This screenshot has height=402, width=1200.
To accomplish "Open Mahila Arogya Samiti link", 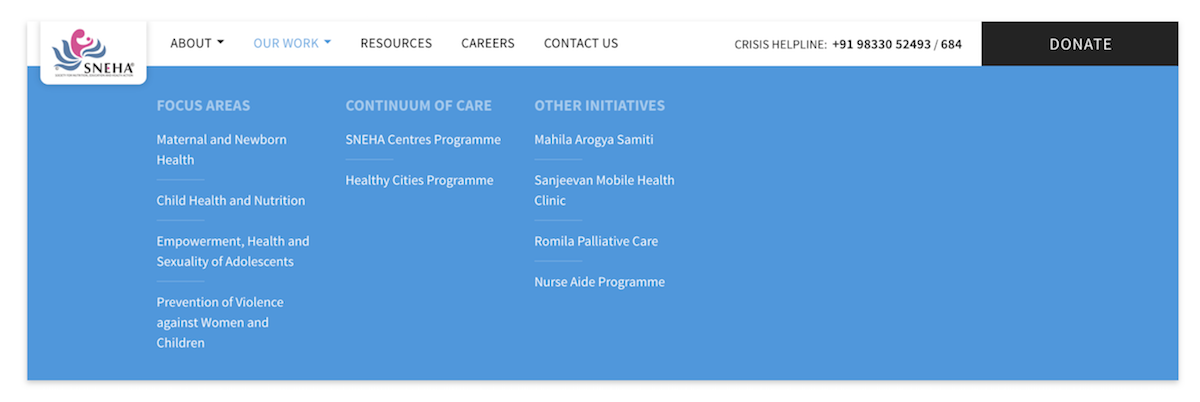I will click(x=594, y=139).
